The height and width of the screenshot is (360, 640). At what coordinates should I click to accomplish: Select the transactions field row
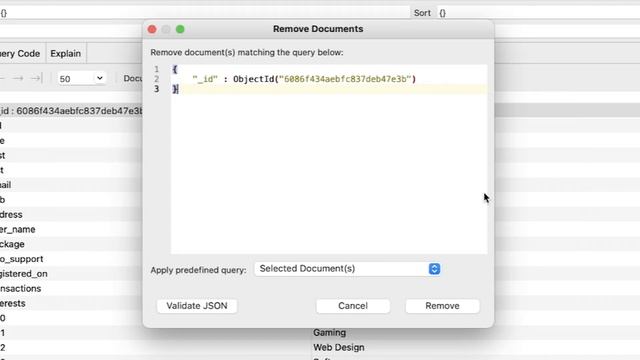click(x=71, y=288)
